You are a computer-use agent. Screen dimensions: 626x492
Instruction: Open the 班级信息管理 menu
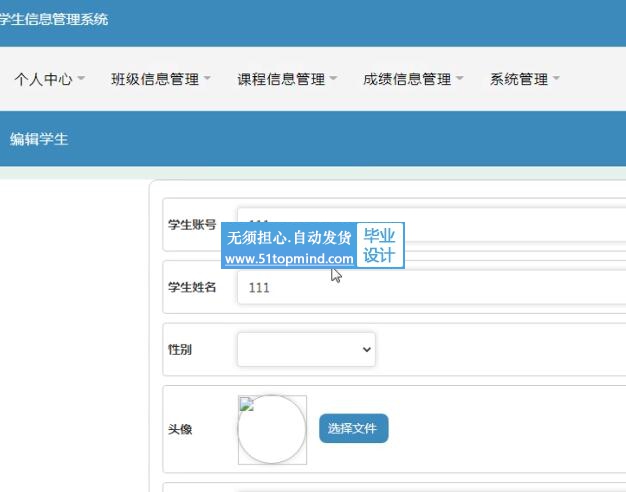coord(154,79)
